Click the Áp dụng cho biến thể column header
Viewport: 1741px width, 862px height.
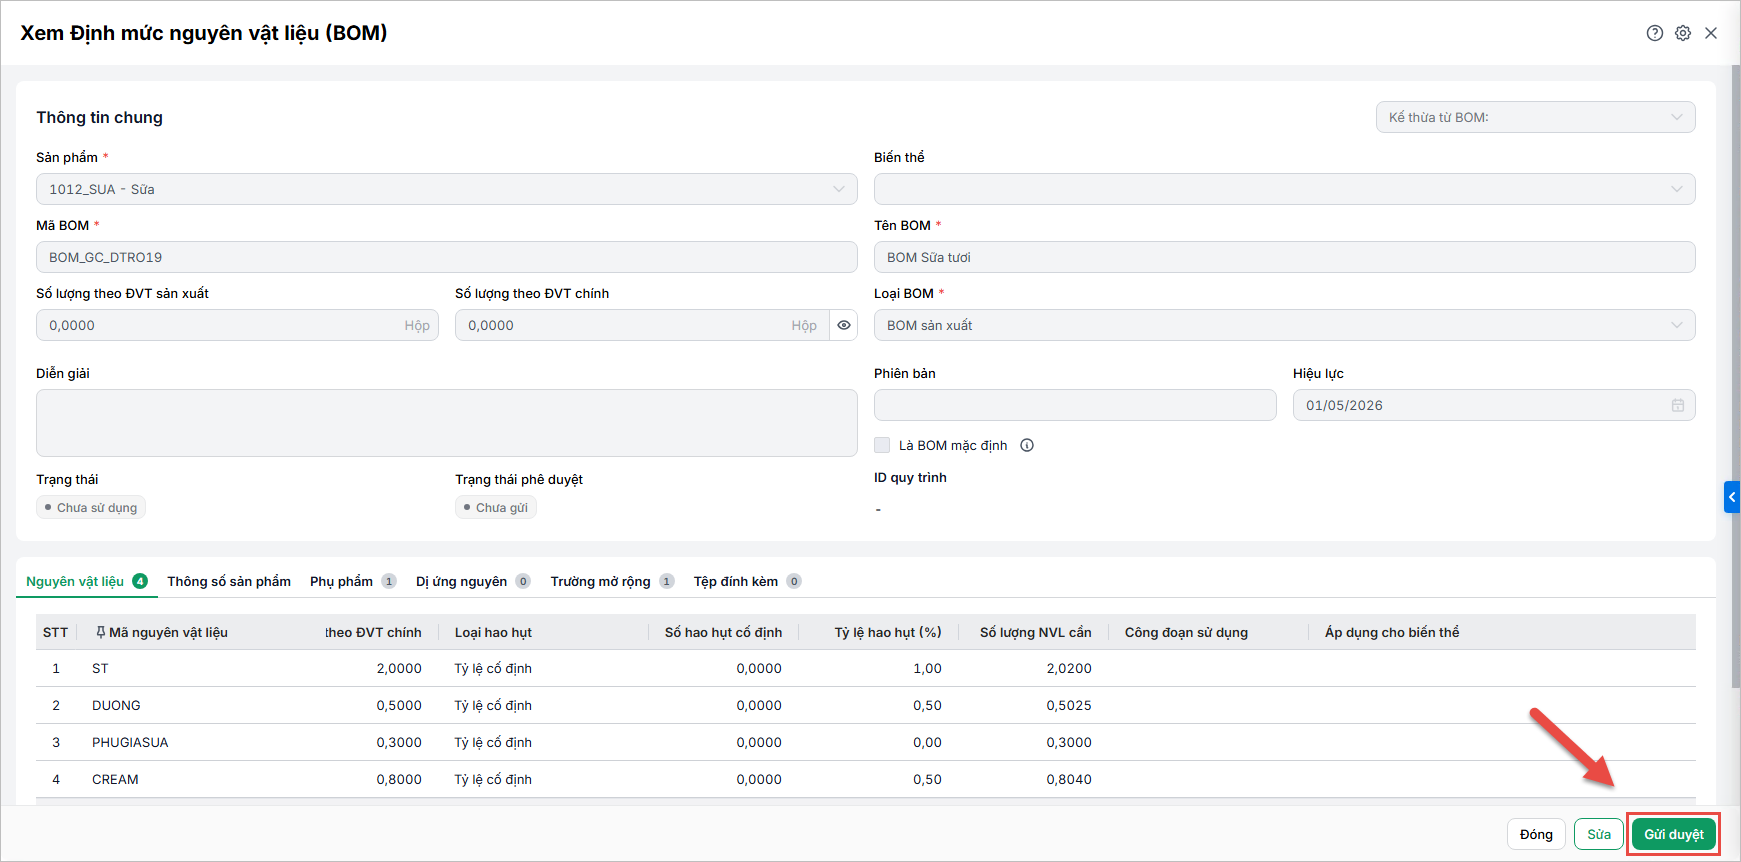coord(1392,632)
